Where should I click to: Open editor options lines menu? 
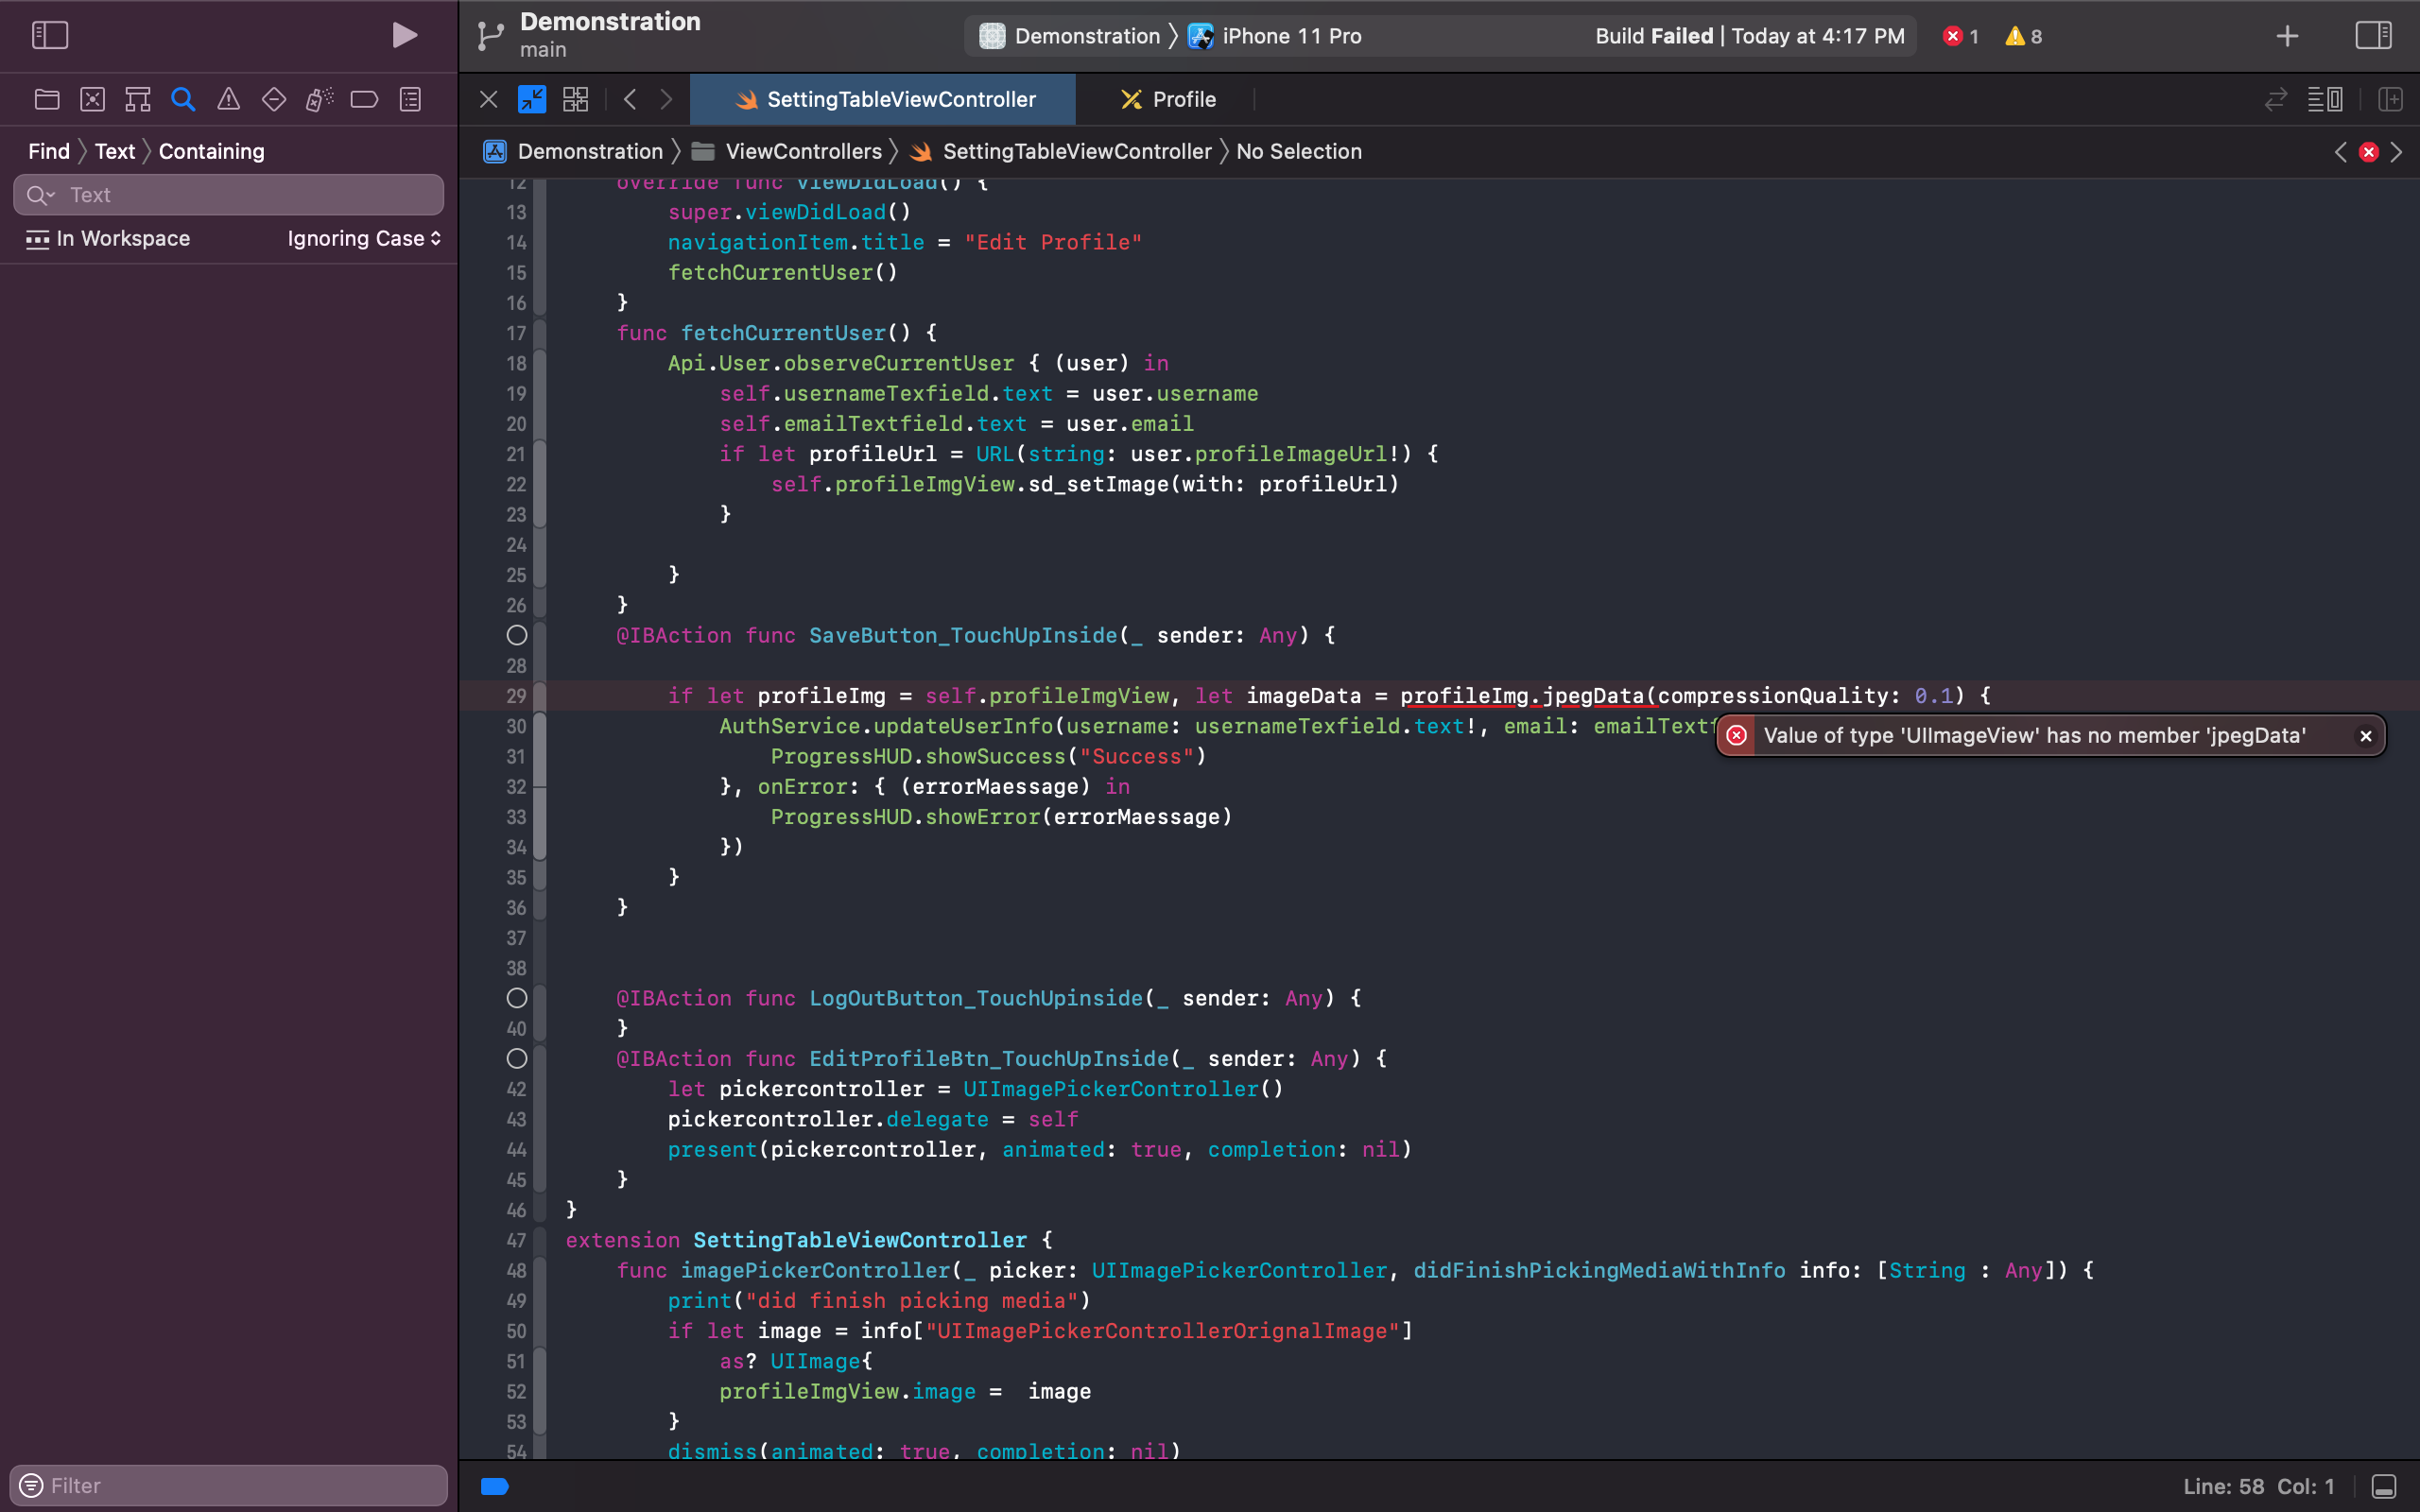coord(2324,99)
